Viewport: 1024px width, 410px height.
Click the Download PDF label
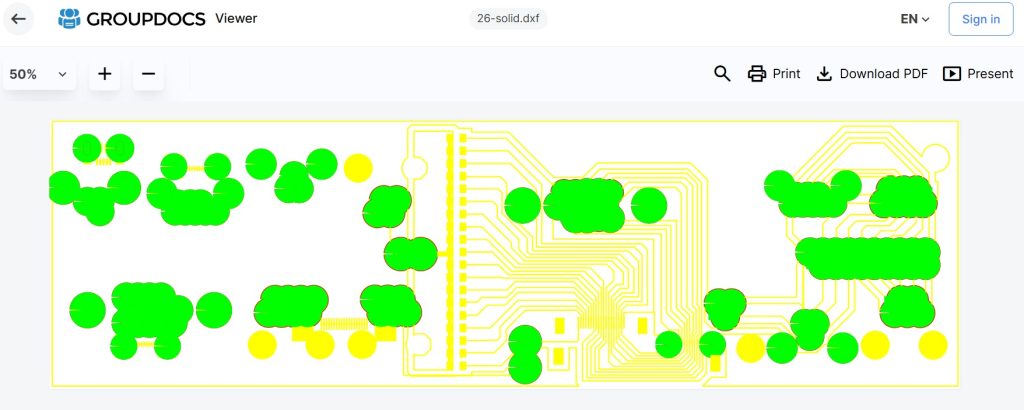tap(883, 74)
